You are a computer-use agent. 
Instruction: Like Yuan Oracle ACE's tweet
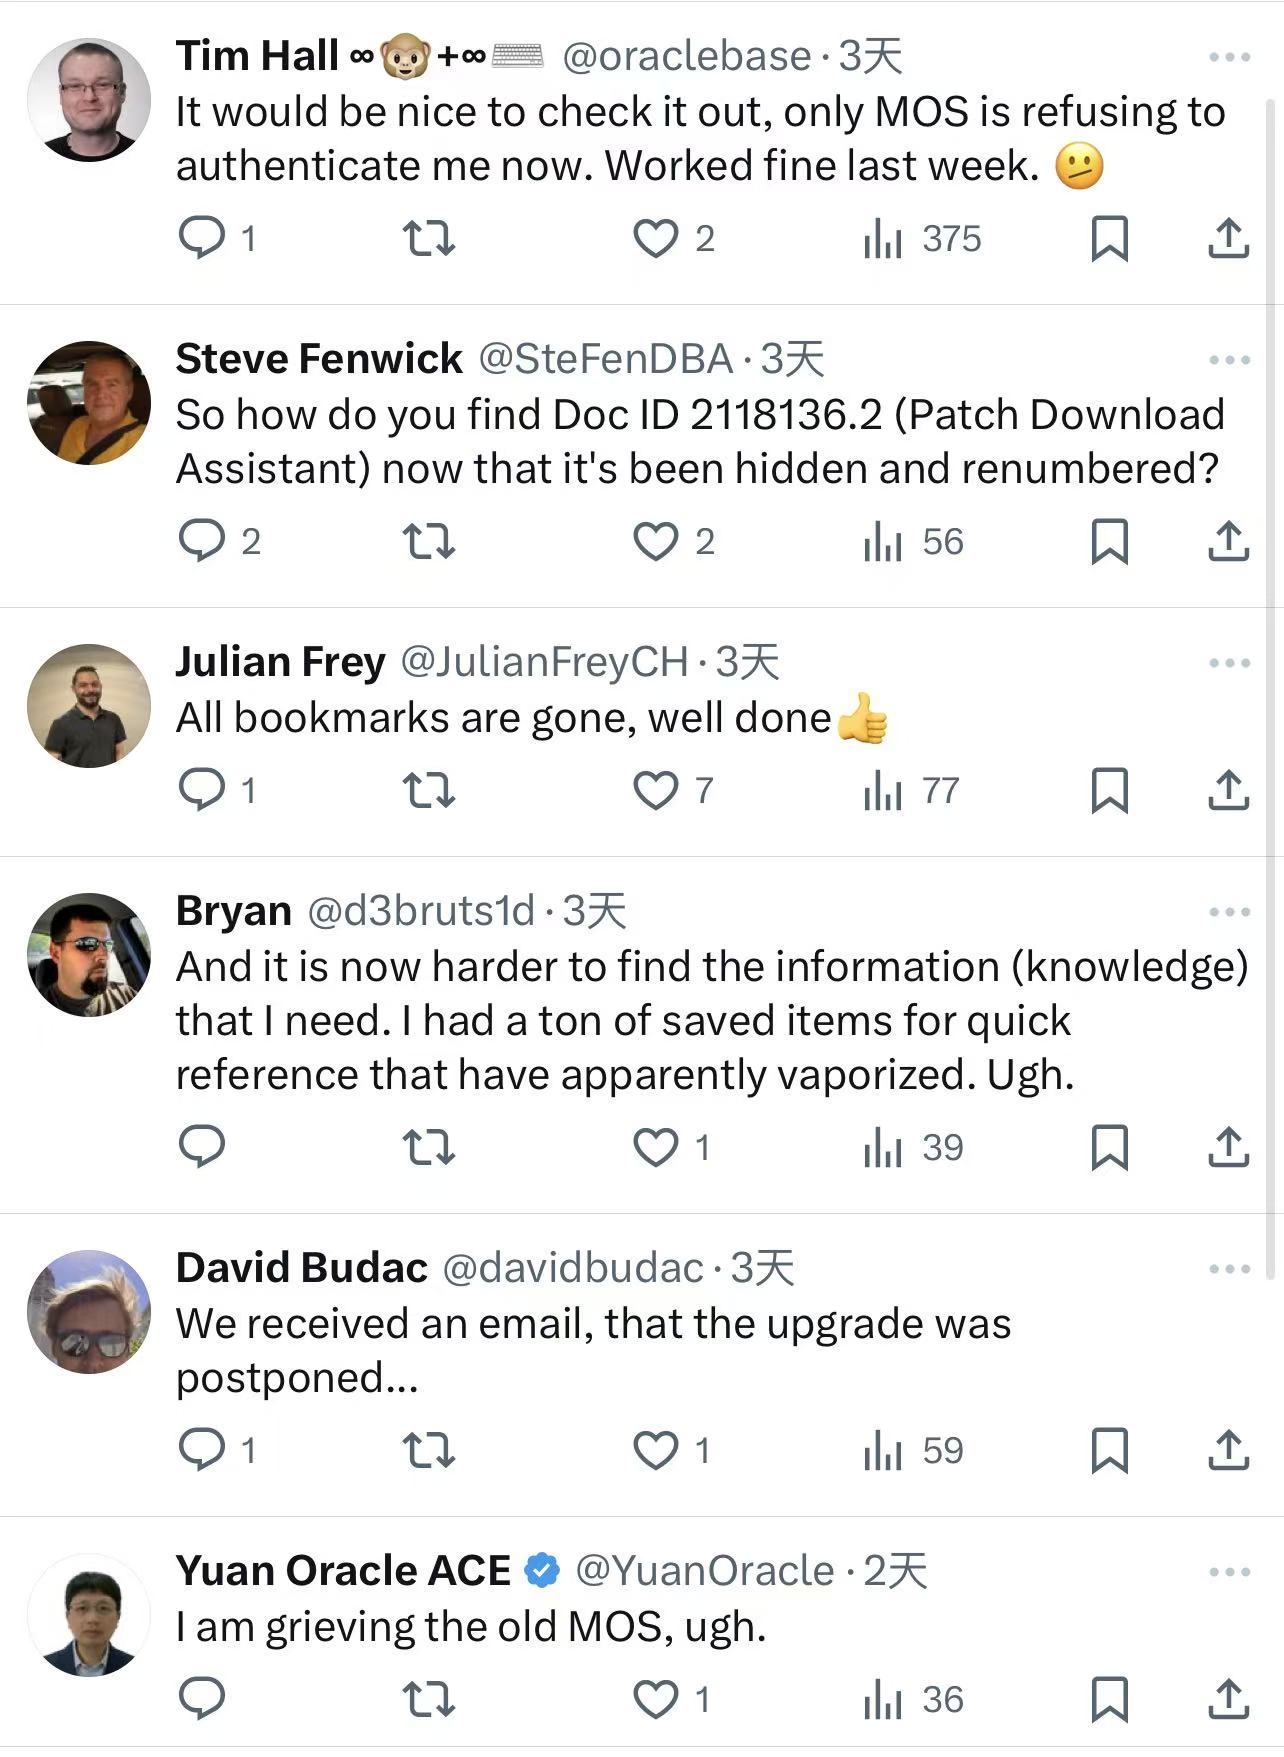(656, 1699)
